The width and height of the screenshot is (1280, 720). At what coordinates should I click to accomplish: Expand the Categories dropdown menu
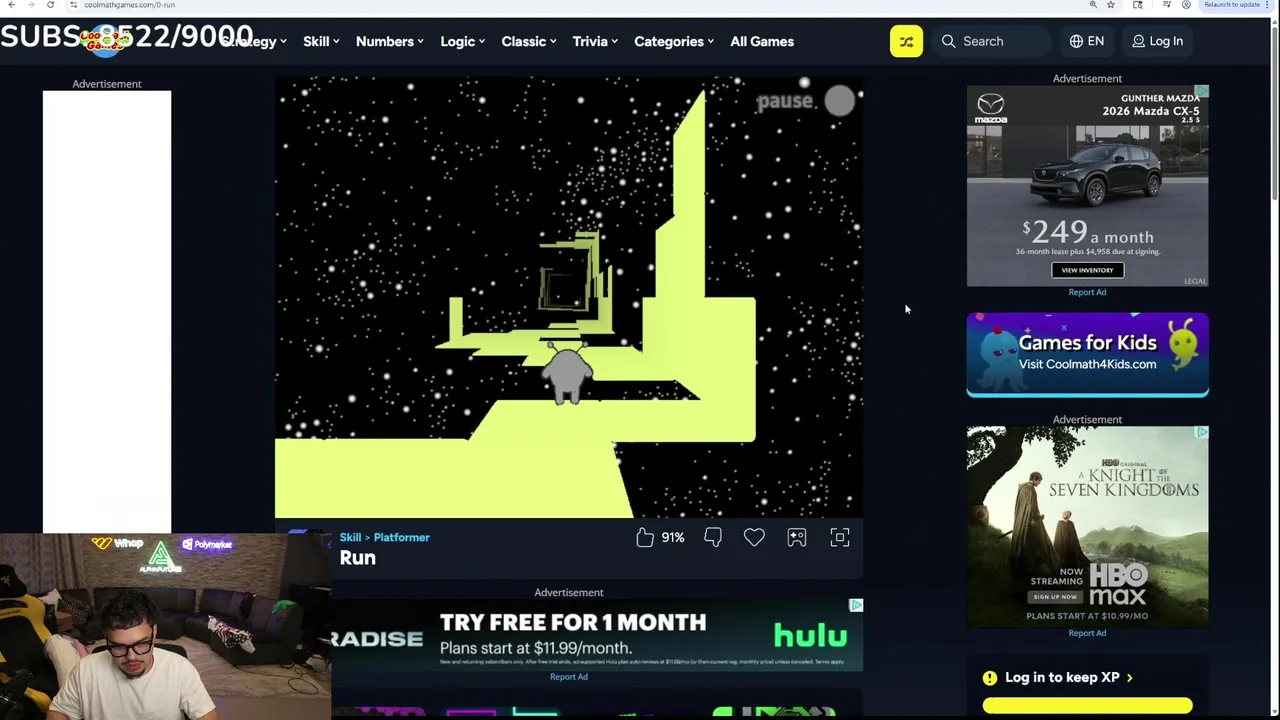coord(674,41)
